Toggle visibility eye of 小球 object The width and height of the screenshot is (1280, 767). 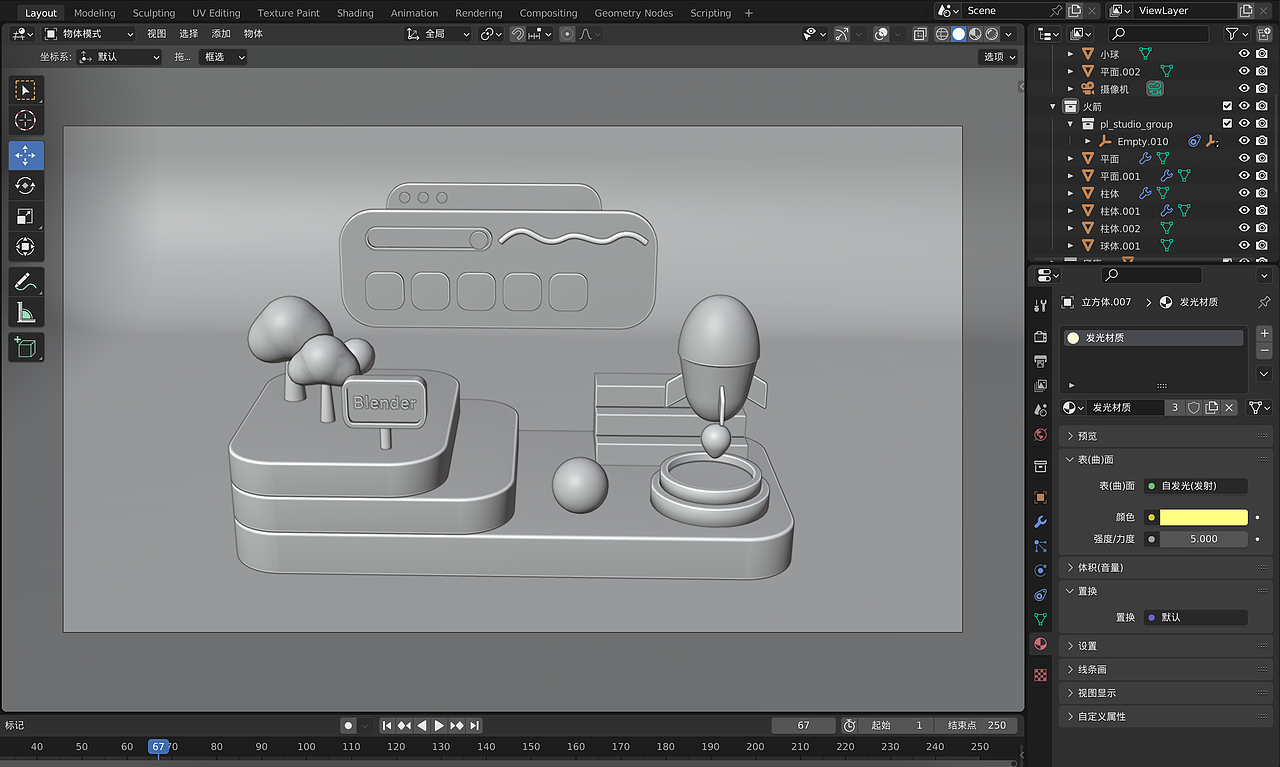[1245, 54]
